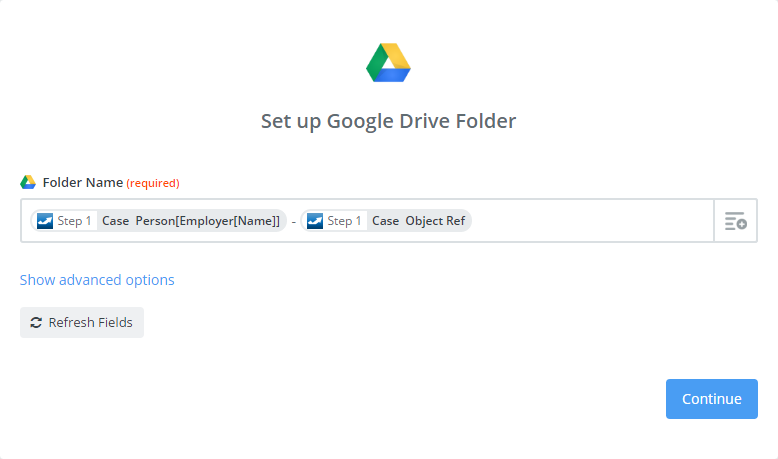Click the Refresh Fields button
The height and width of the screenshot is (459, 778).
pyautogui.click(x=82, y=323)
